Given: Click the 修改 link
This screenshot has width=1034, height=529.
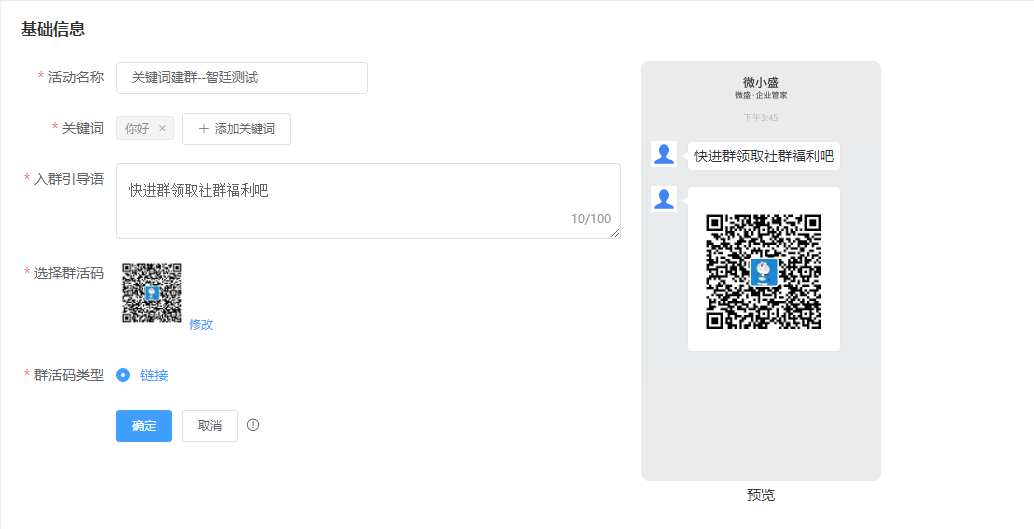Looking at the screenshot, I should click(201, 325).
